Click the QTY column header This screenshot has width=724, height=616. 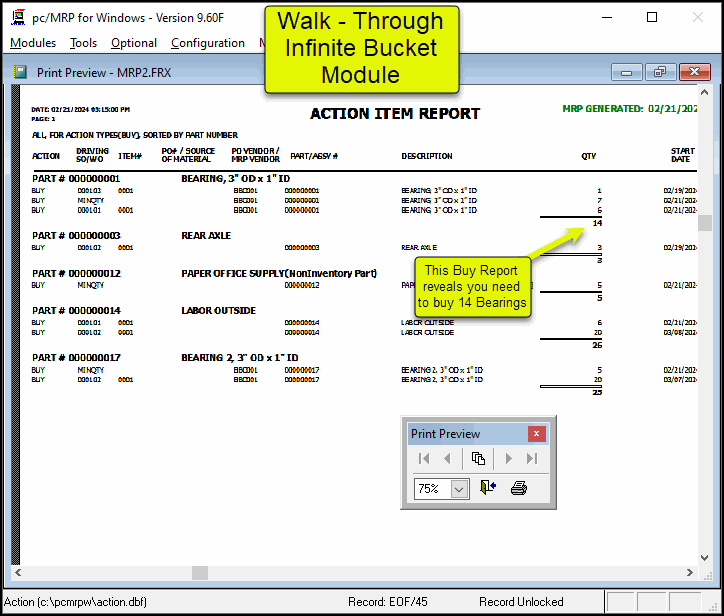[x=589, y=156]
